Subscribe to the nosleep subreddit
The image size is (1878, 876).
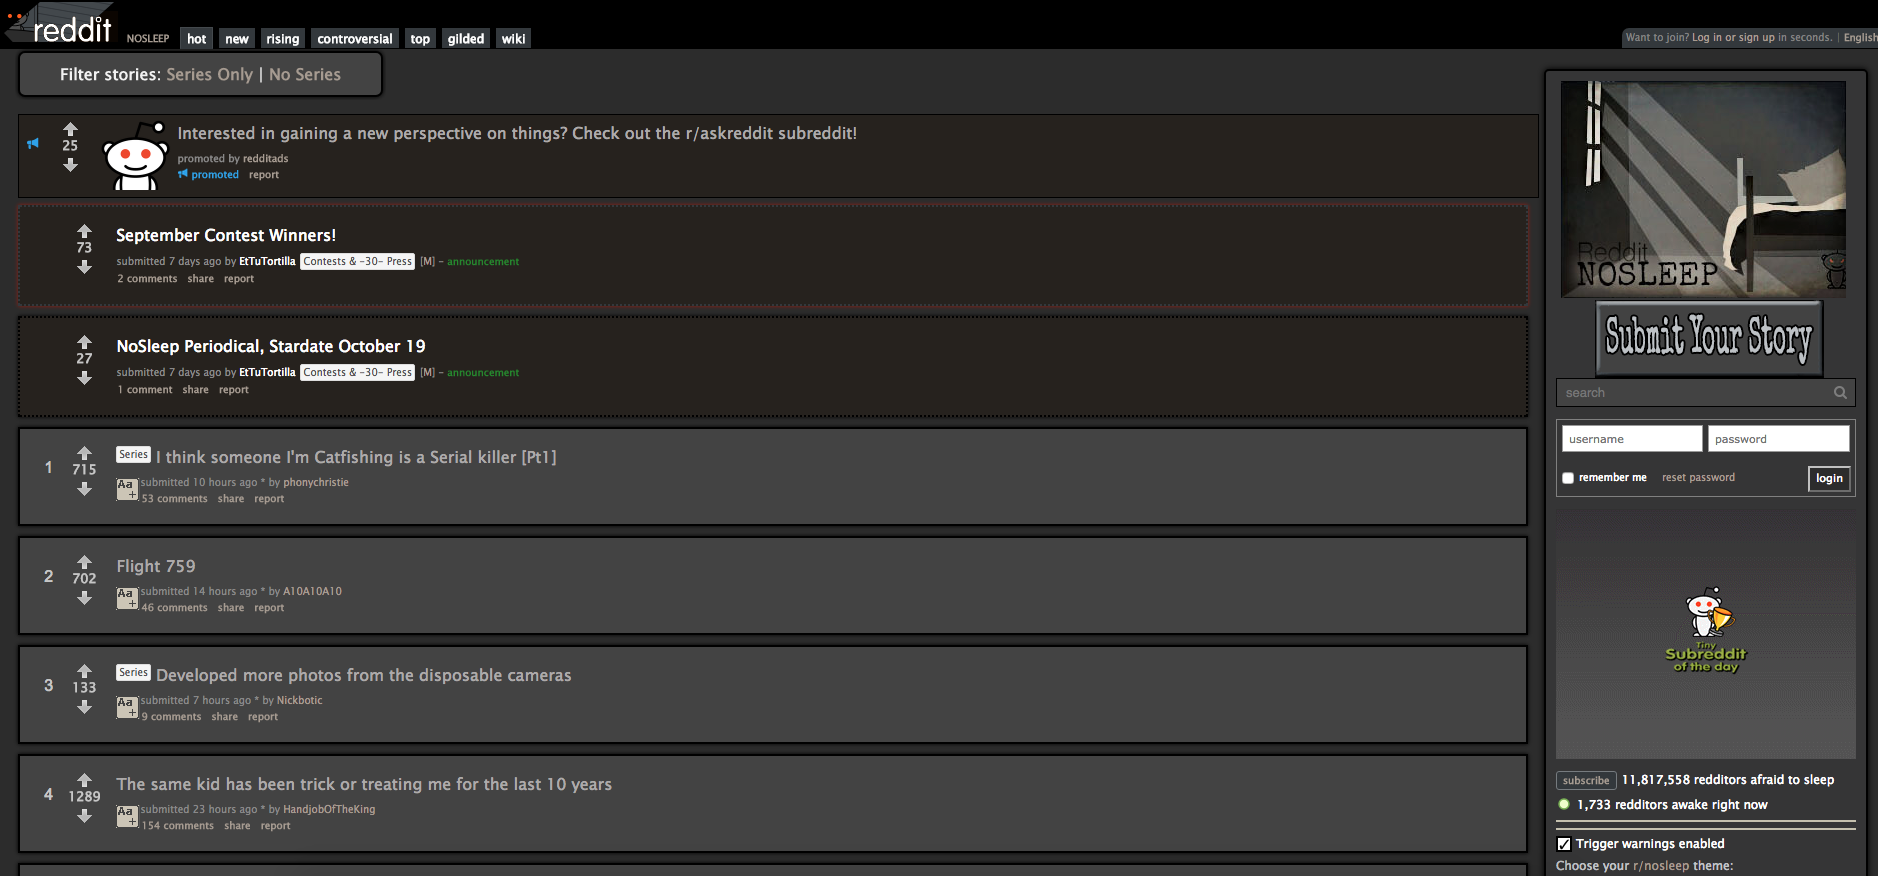pos(1586,781)
